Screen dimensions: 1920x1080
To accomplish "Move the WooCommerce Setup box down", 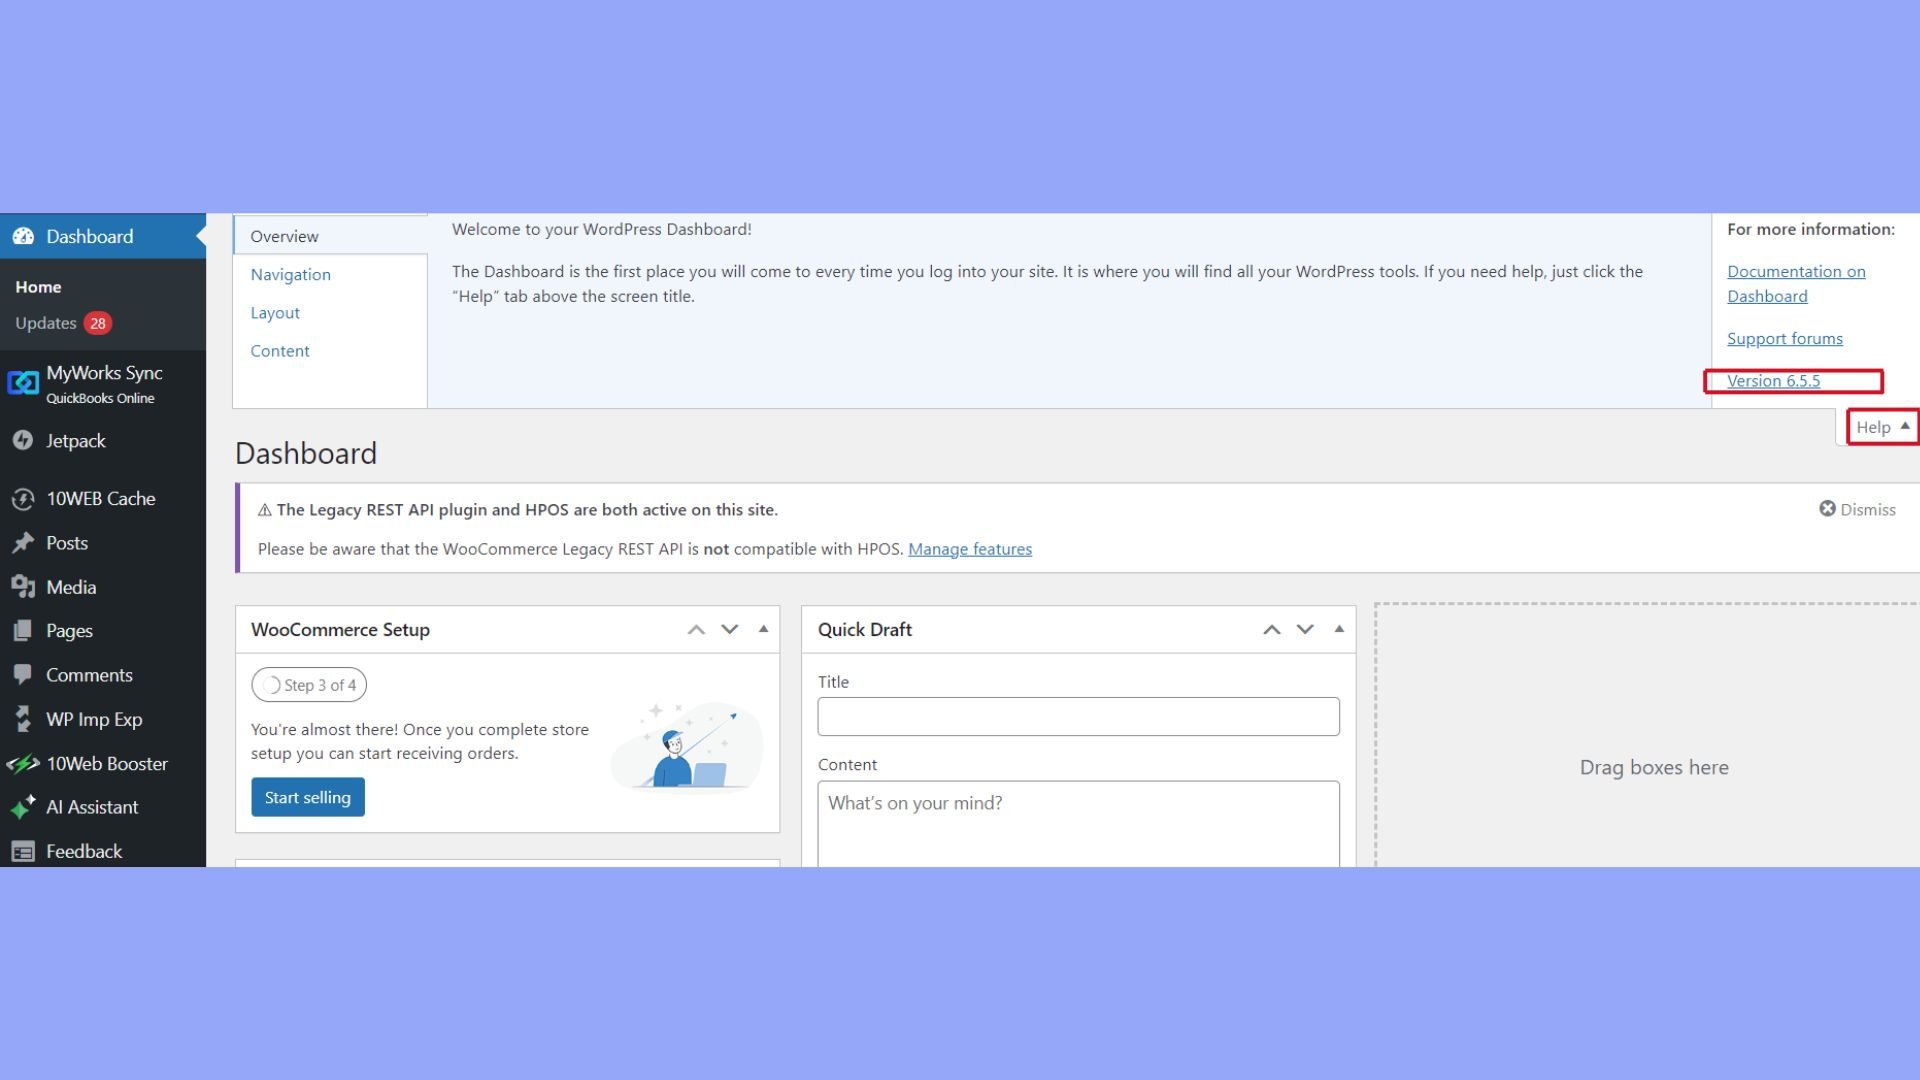I will 730,629.
